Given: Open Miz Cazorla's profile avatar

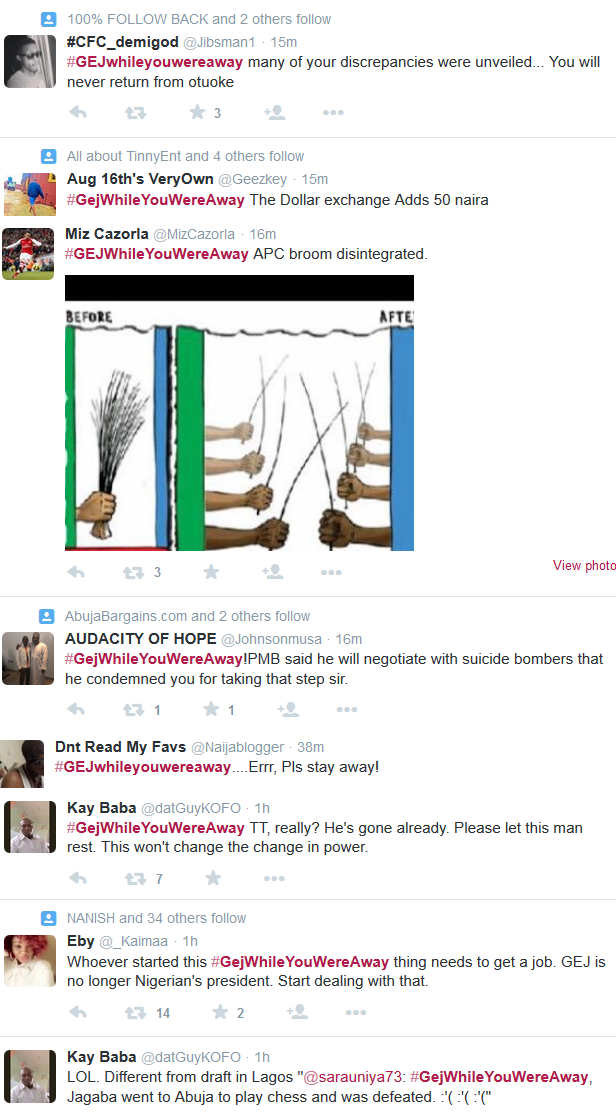Looking at the screenshot, I should coord(28,254).
